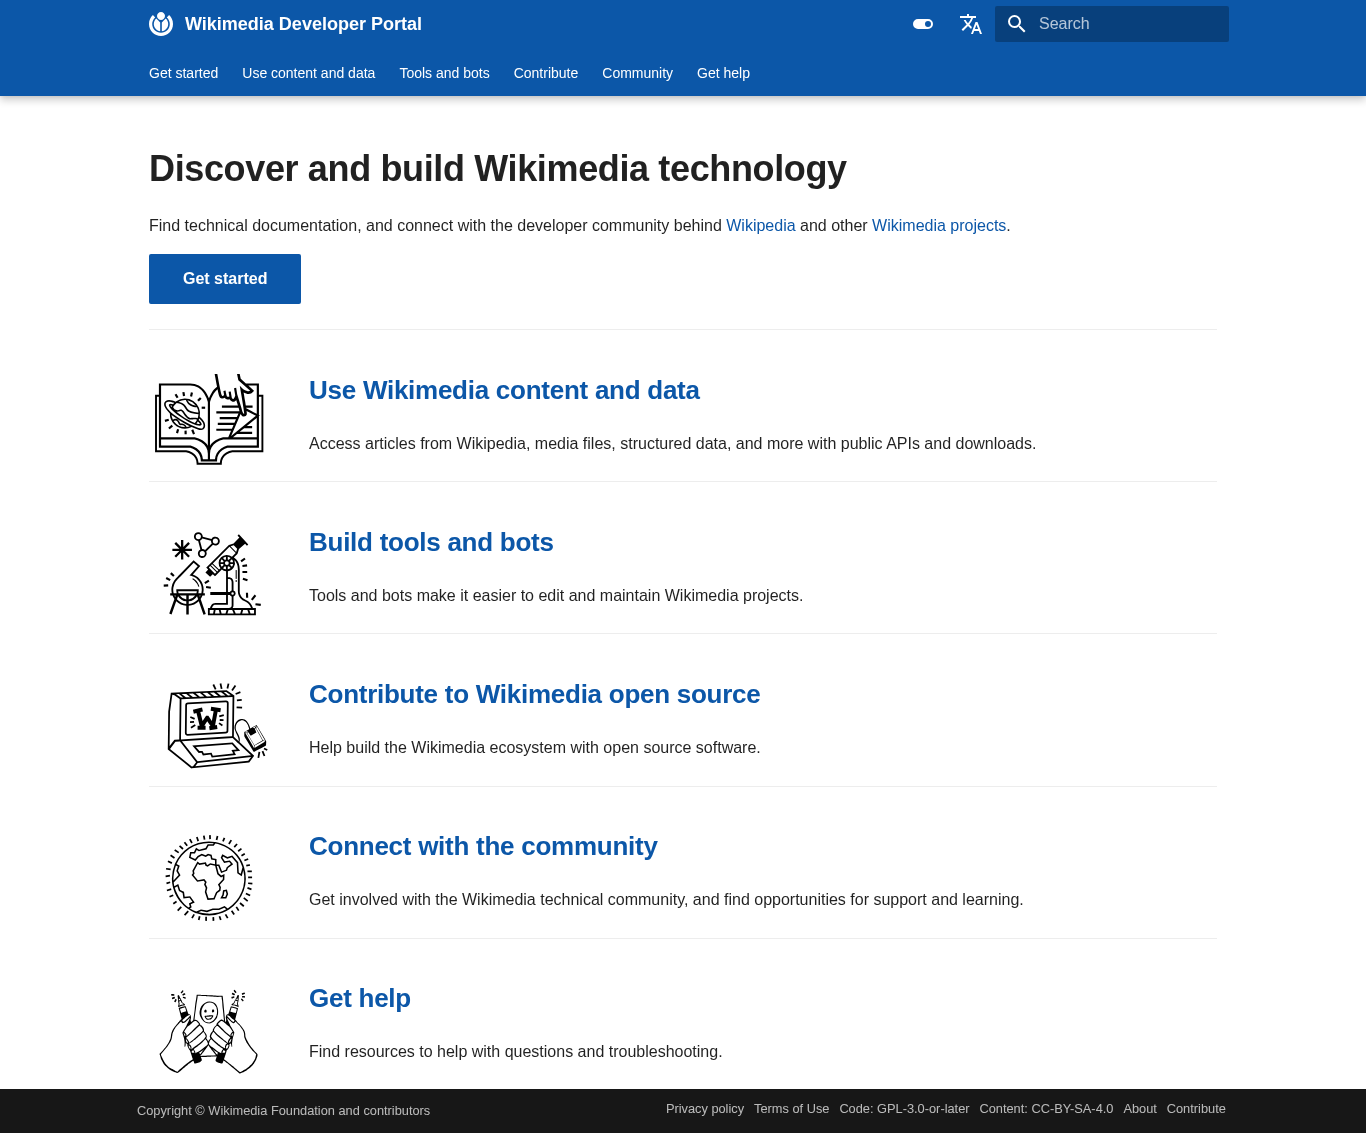The image size is (1366, 1133).
Task: Open the Get help section heading
Action: click(x=360, y=998)
